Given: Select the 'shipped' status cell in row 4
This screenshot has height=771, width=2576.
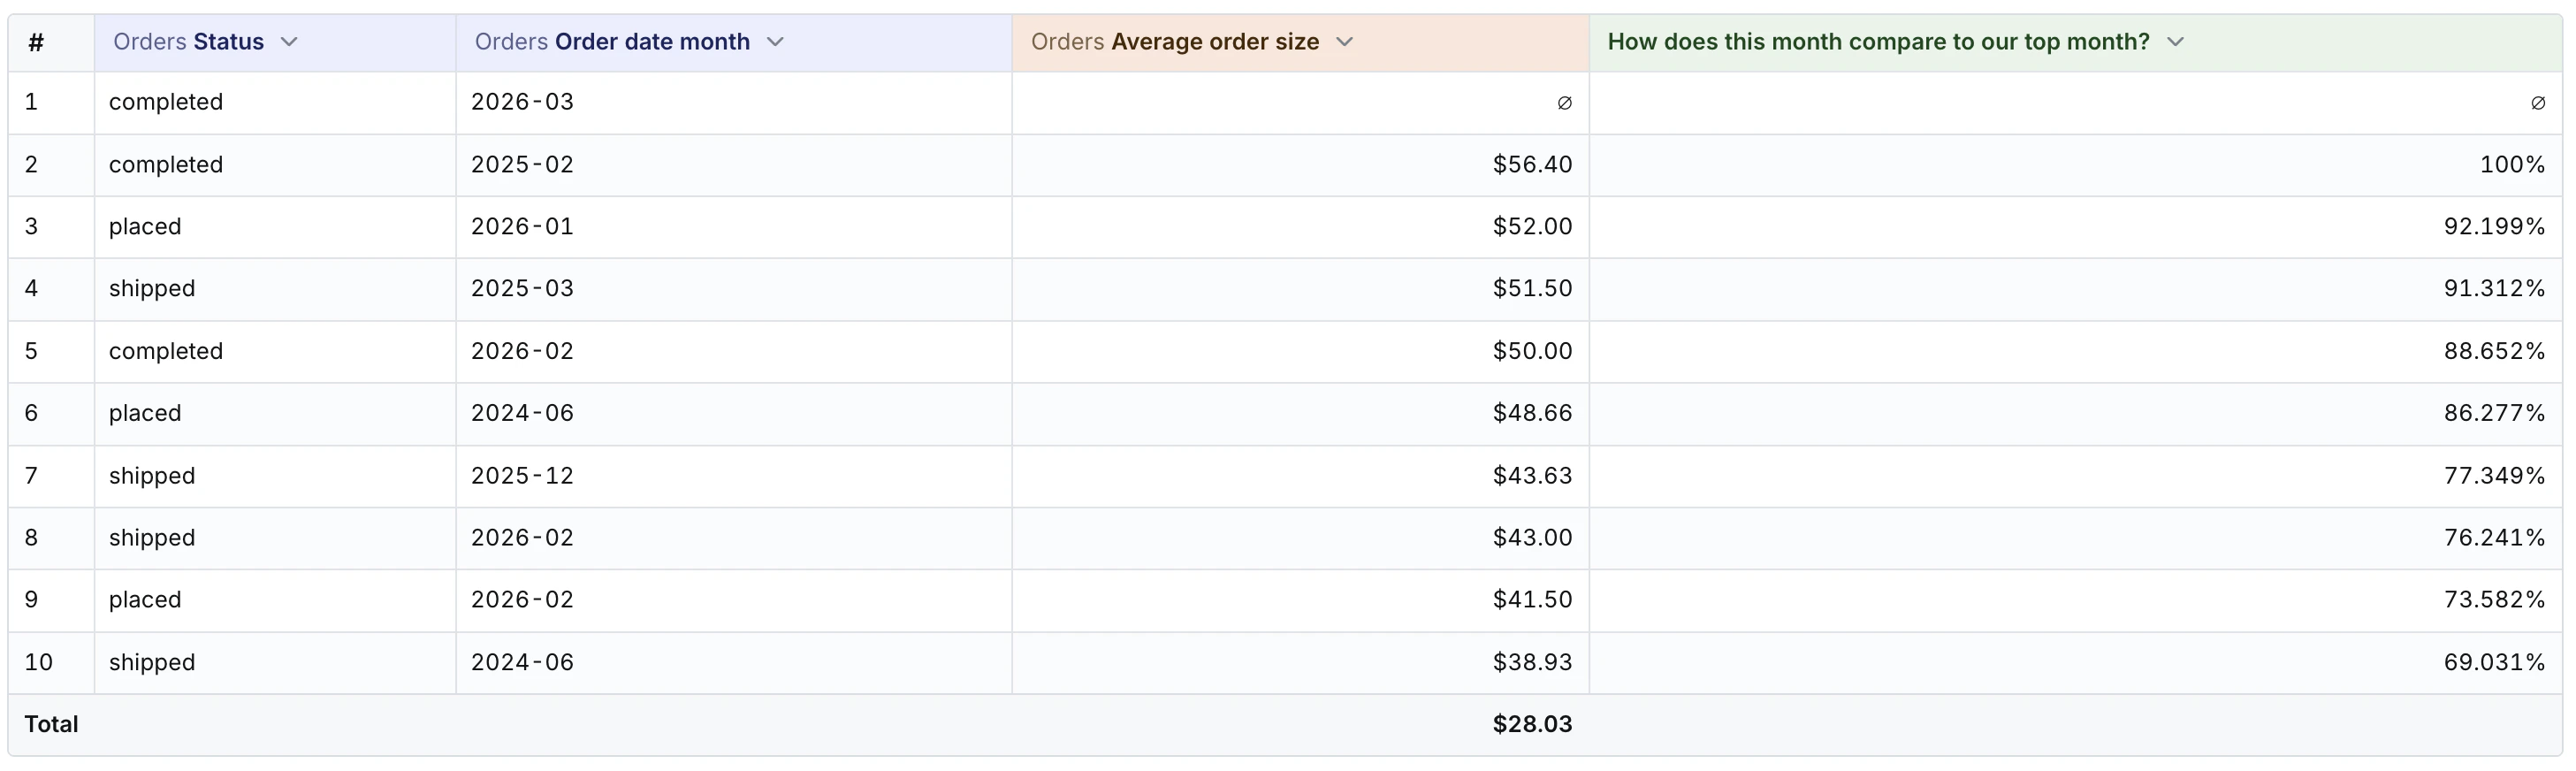Looking at the screenshot, I should tap(275, 289).
